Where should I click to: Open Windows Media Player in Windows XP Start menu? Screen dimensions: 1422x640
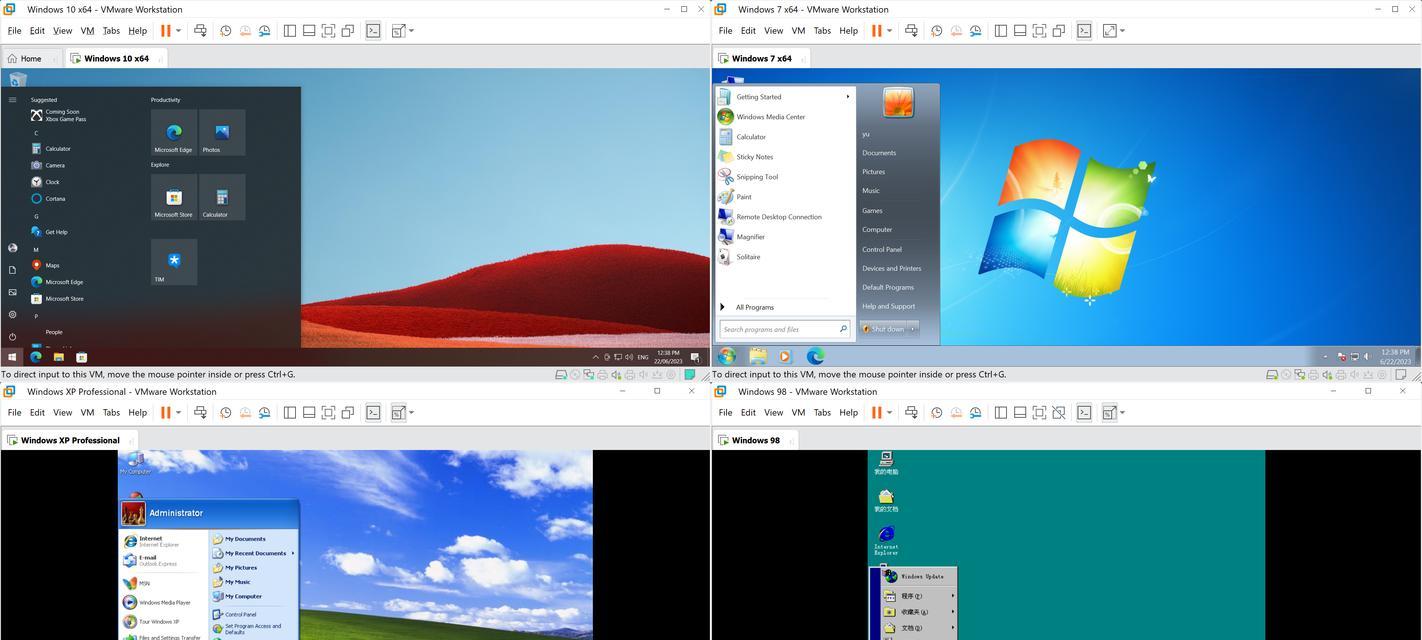(x=164, y=603)
